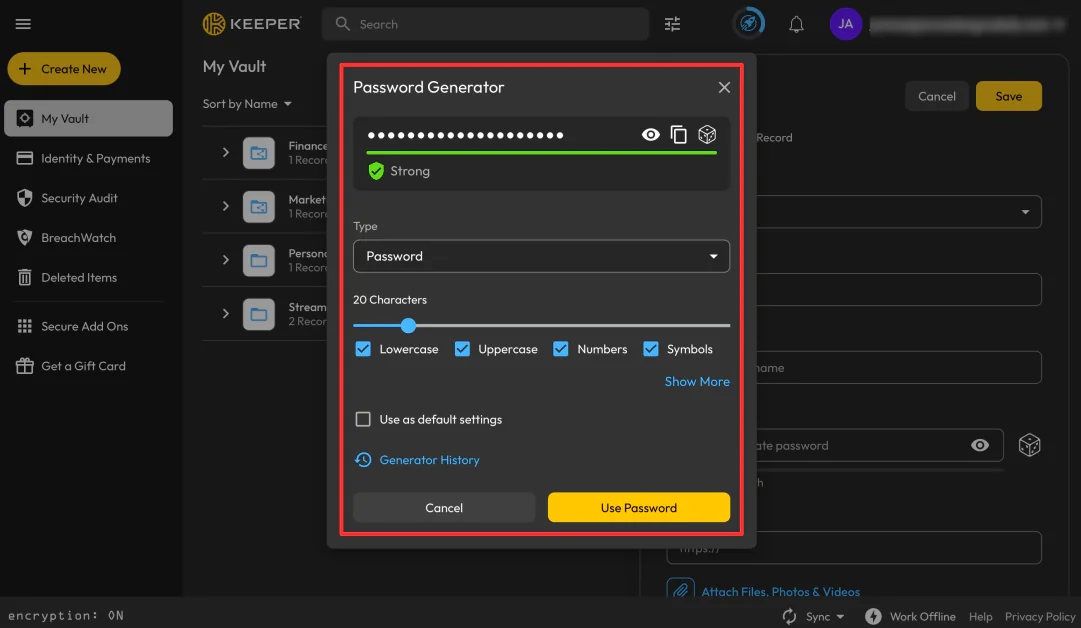Click the Create New button
The height and width of the screenshot is (628, 1081).
click(64, 69)
